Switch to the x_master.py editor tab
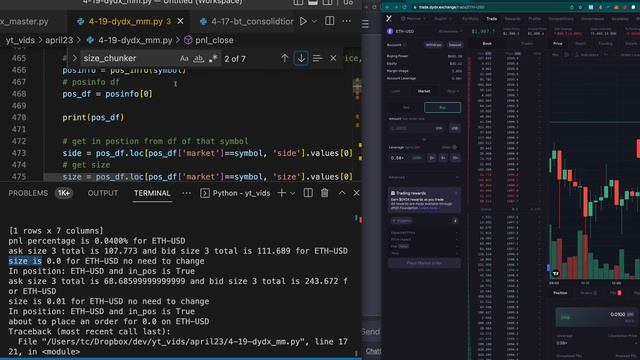This screenshot has width=640, height=360. click(x=24, y=21)
